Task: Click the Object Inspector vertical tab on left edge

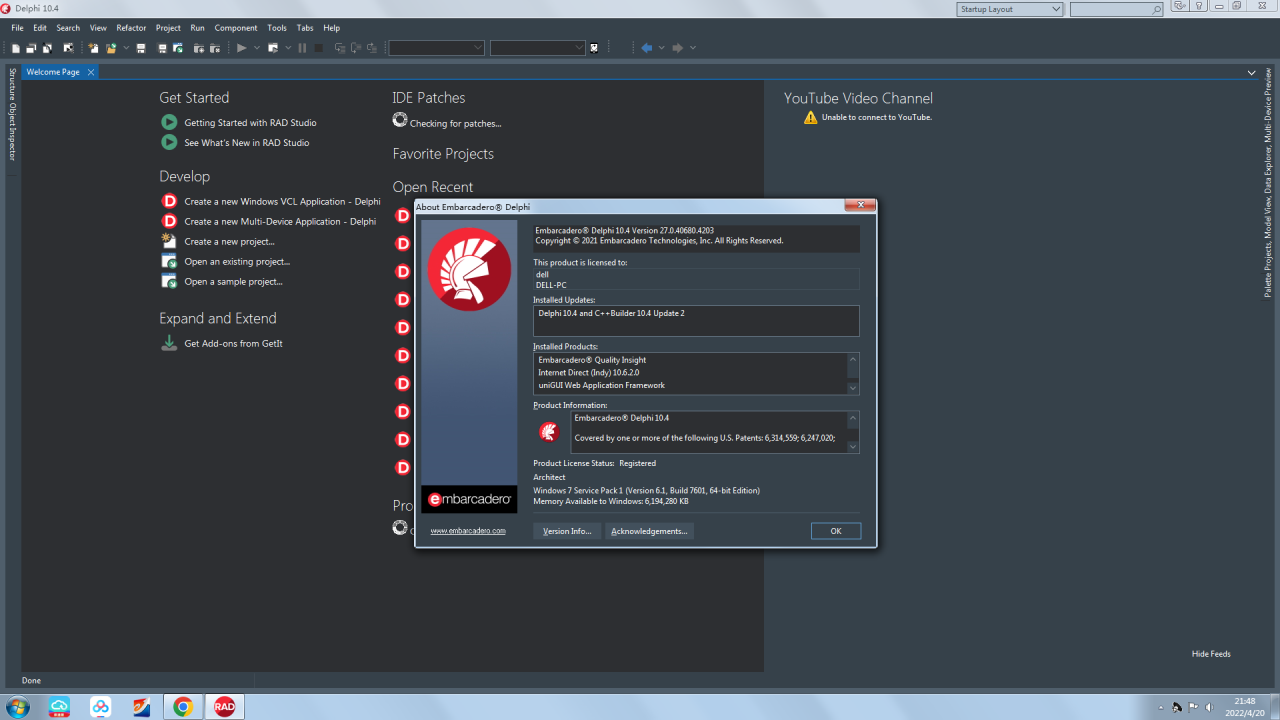Action: pyautogui.click(x=12, y=131)
